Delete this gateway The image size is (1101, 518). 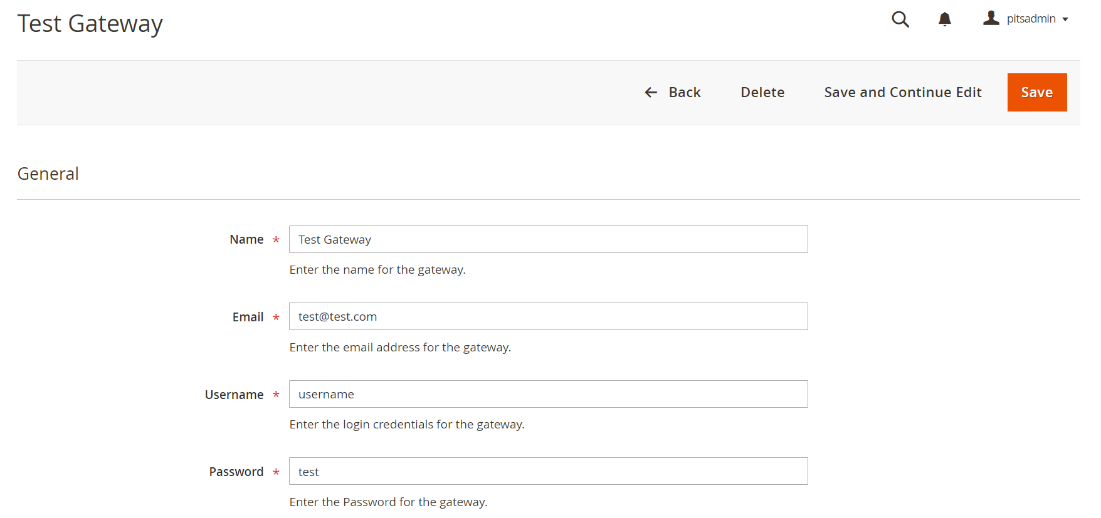(x=762, y=92)
